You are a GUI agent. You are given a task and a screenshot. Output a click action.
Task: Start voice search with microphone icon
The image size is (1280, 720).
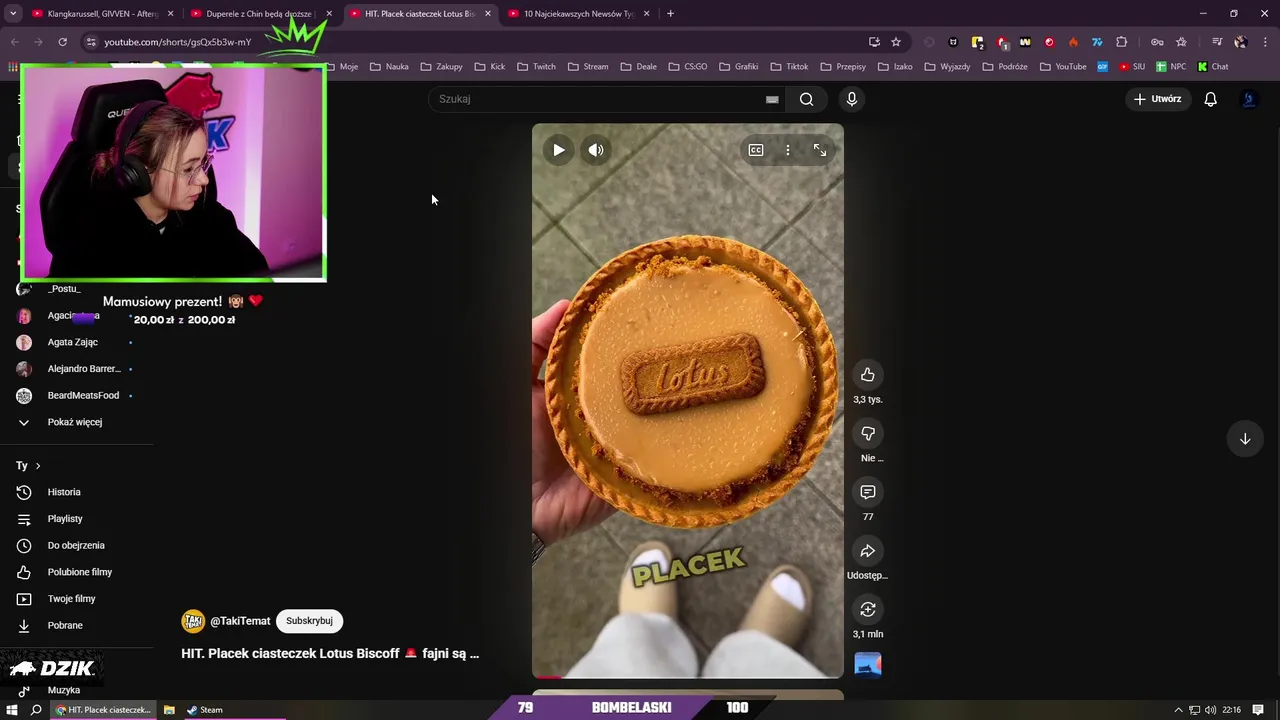(852, 99)
